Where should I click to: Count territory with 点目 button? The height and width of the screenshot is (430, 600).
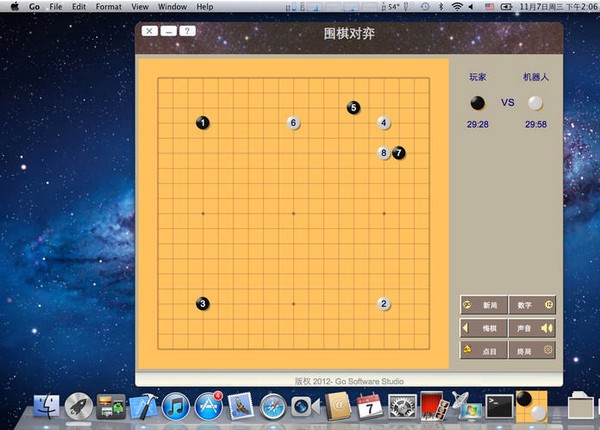pyautogui.click(x=484, y=350)
